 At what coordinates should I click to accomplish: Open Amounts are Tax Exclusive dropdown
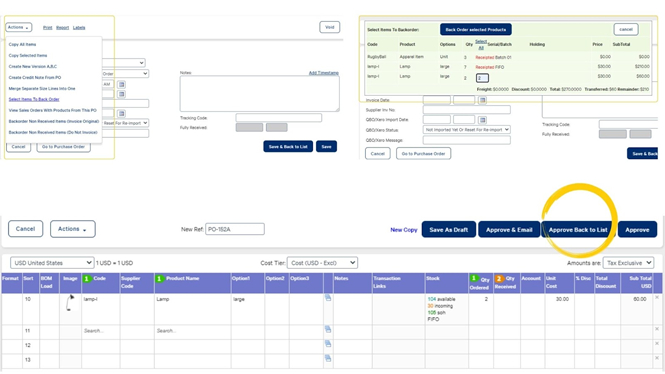click(629, 263)
